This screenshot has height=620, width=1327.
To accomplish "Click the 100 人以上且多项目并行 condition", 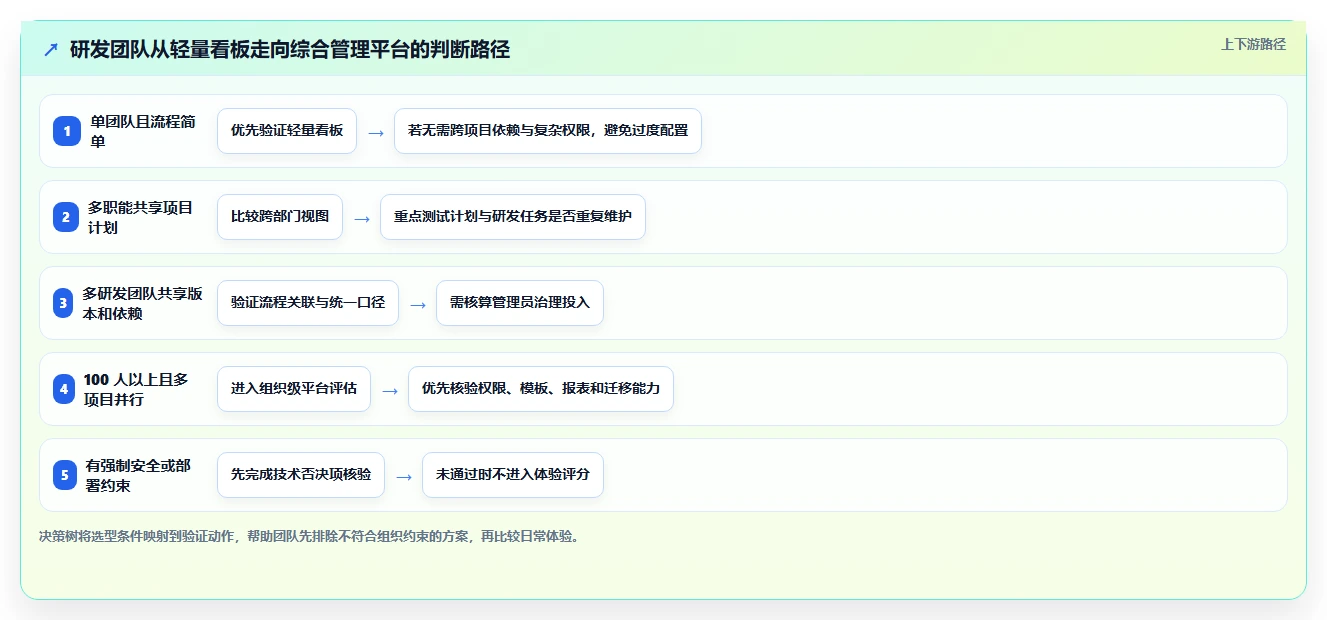I will [x=136, y=389].
